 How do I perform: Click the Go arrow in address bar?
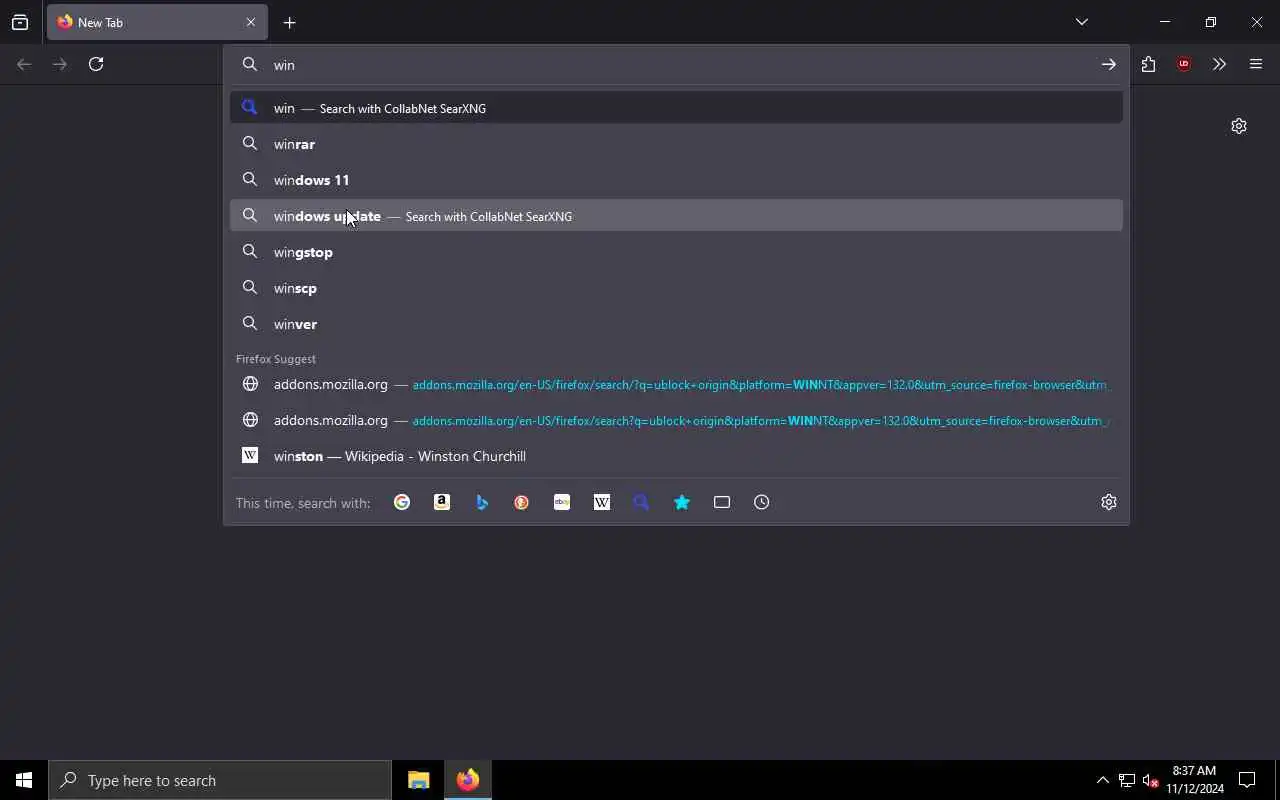1109,64
